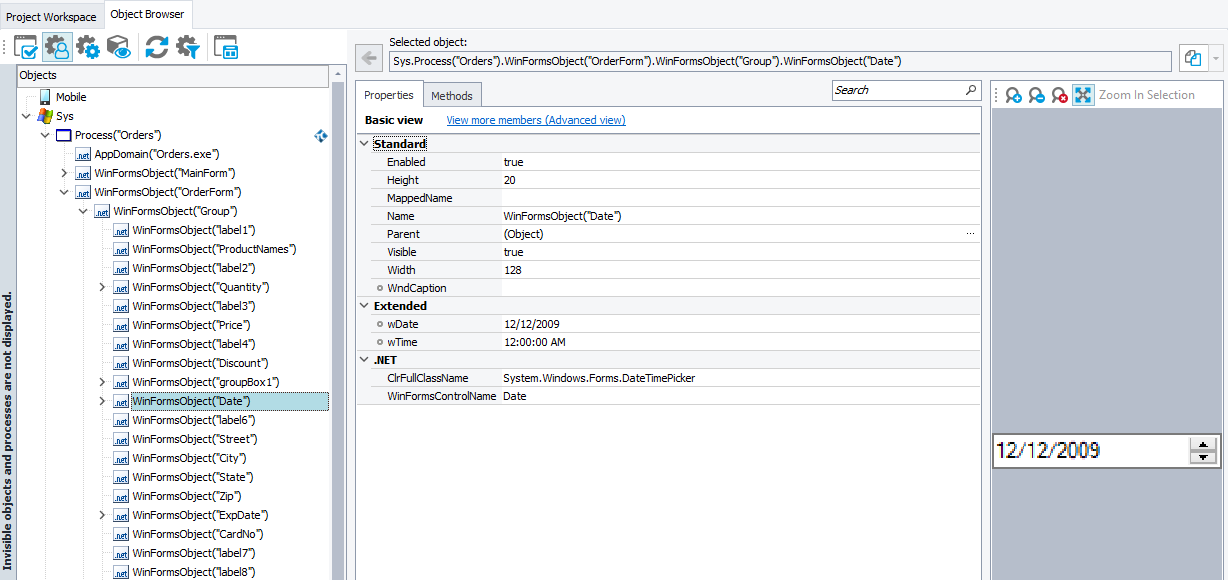Zoom out of the object preview image

1035,94
